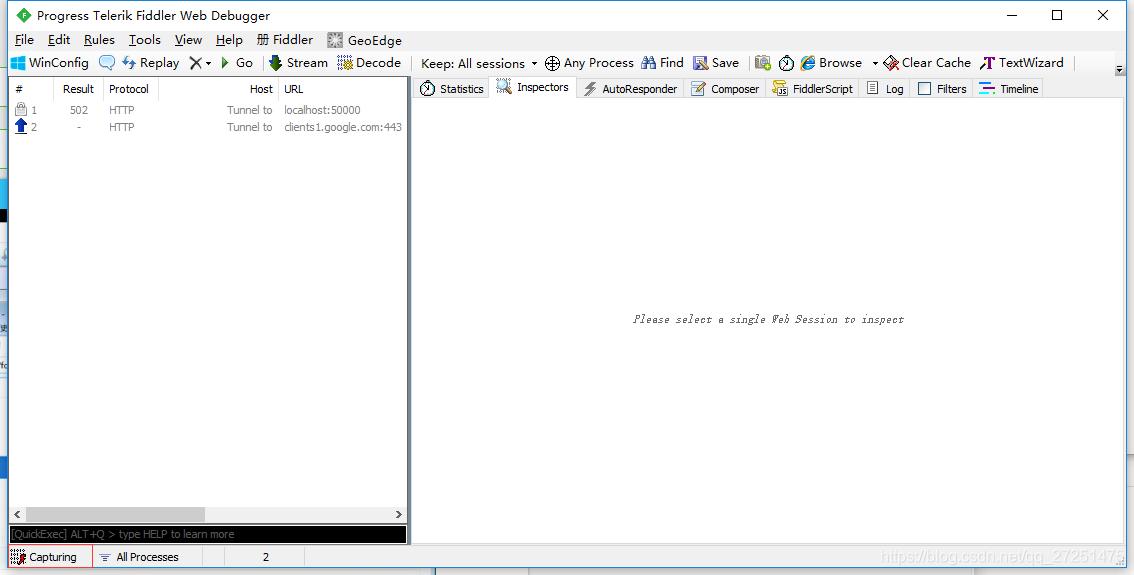Image resolution: width=1134 pixels, height=575 pixels.
Task: Click the speech-bubble comment icon
Action: [106, 63]
